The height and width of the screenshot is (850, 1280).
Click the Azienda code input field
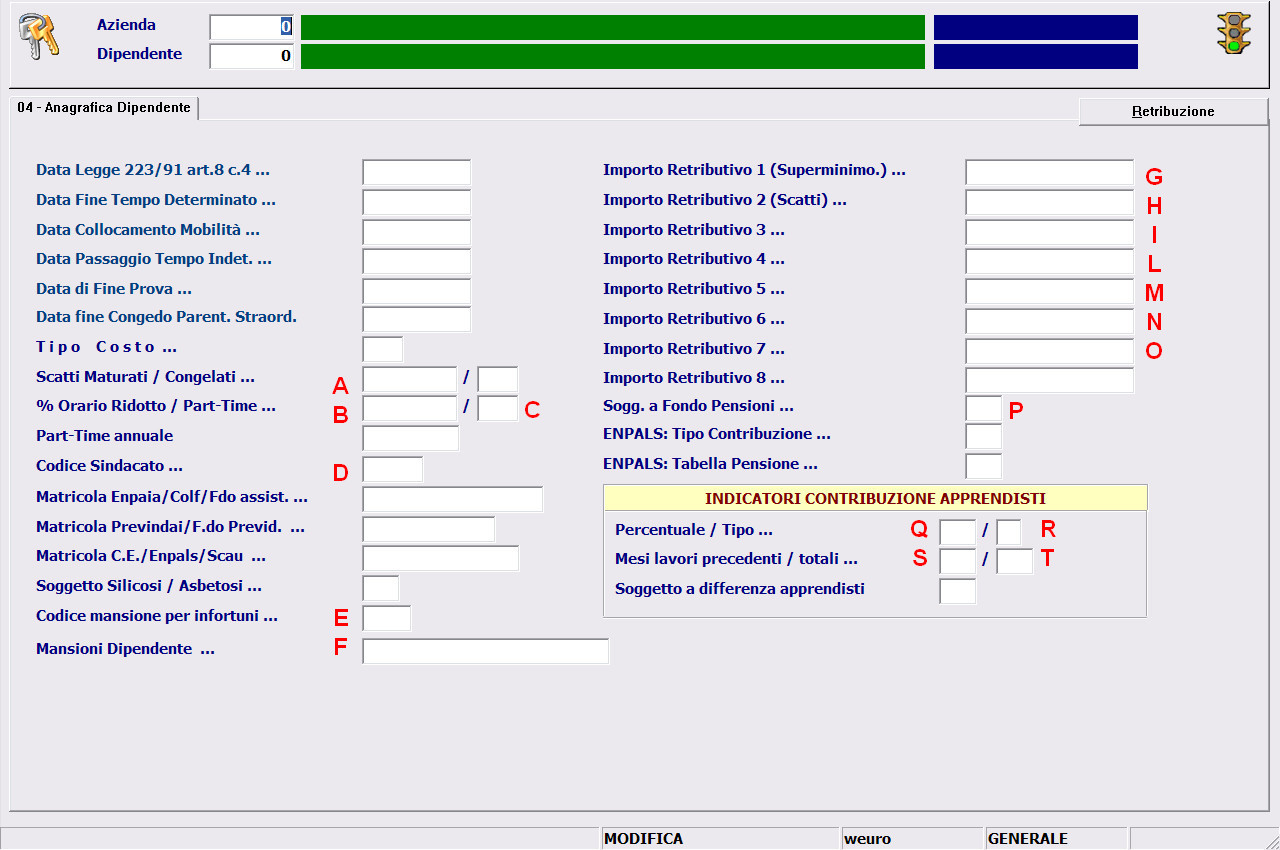pos(251,27)
